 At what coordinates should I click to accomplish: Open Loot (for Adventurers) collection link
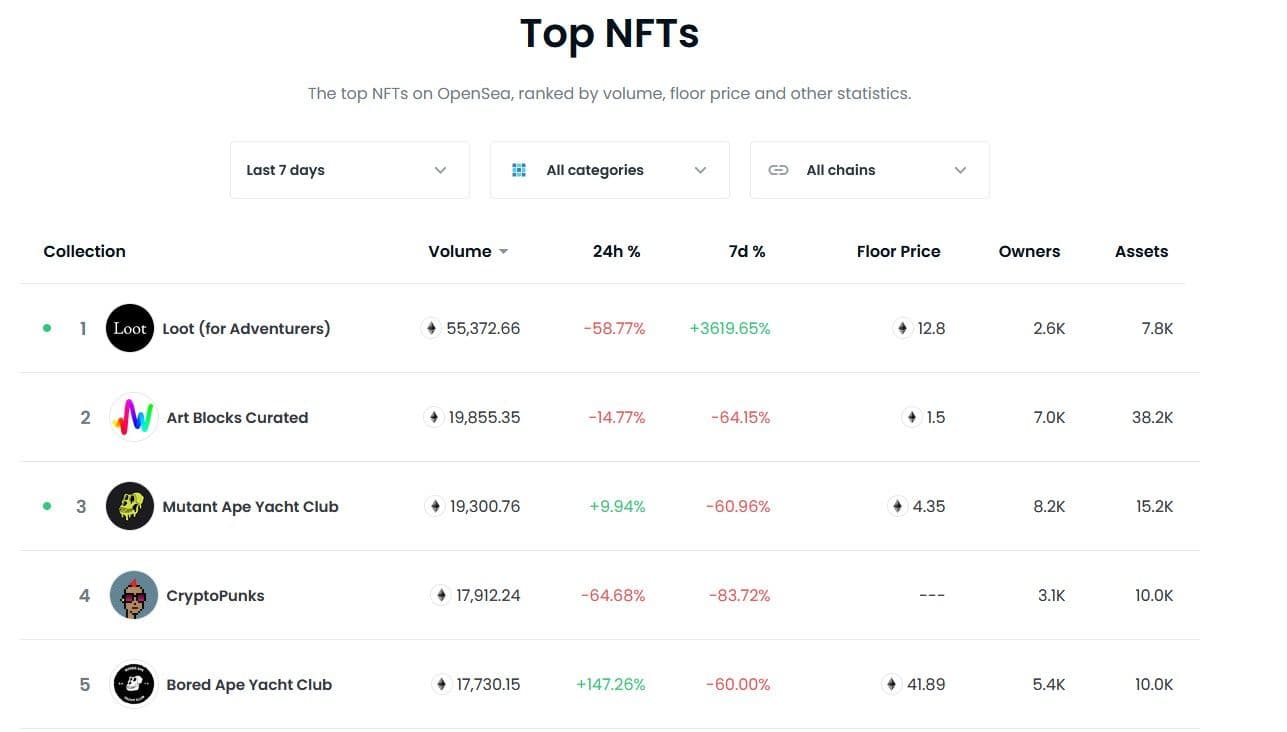[246, 328]
